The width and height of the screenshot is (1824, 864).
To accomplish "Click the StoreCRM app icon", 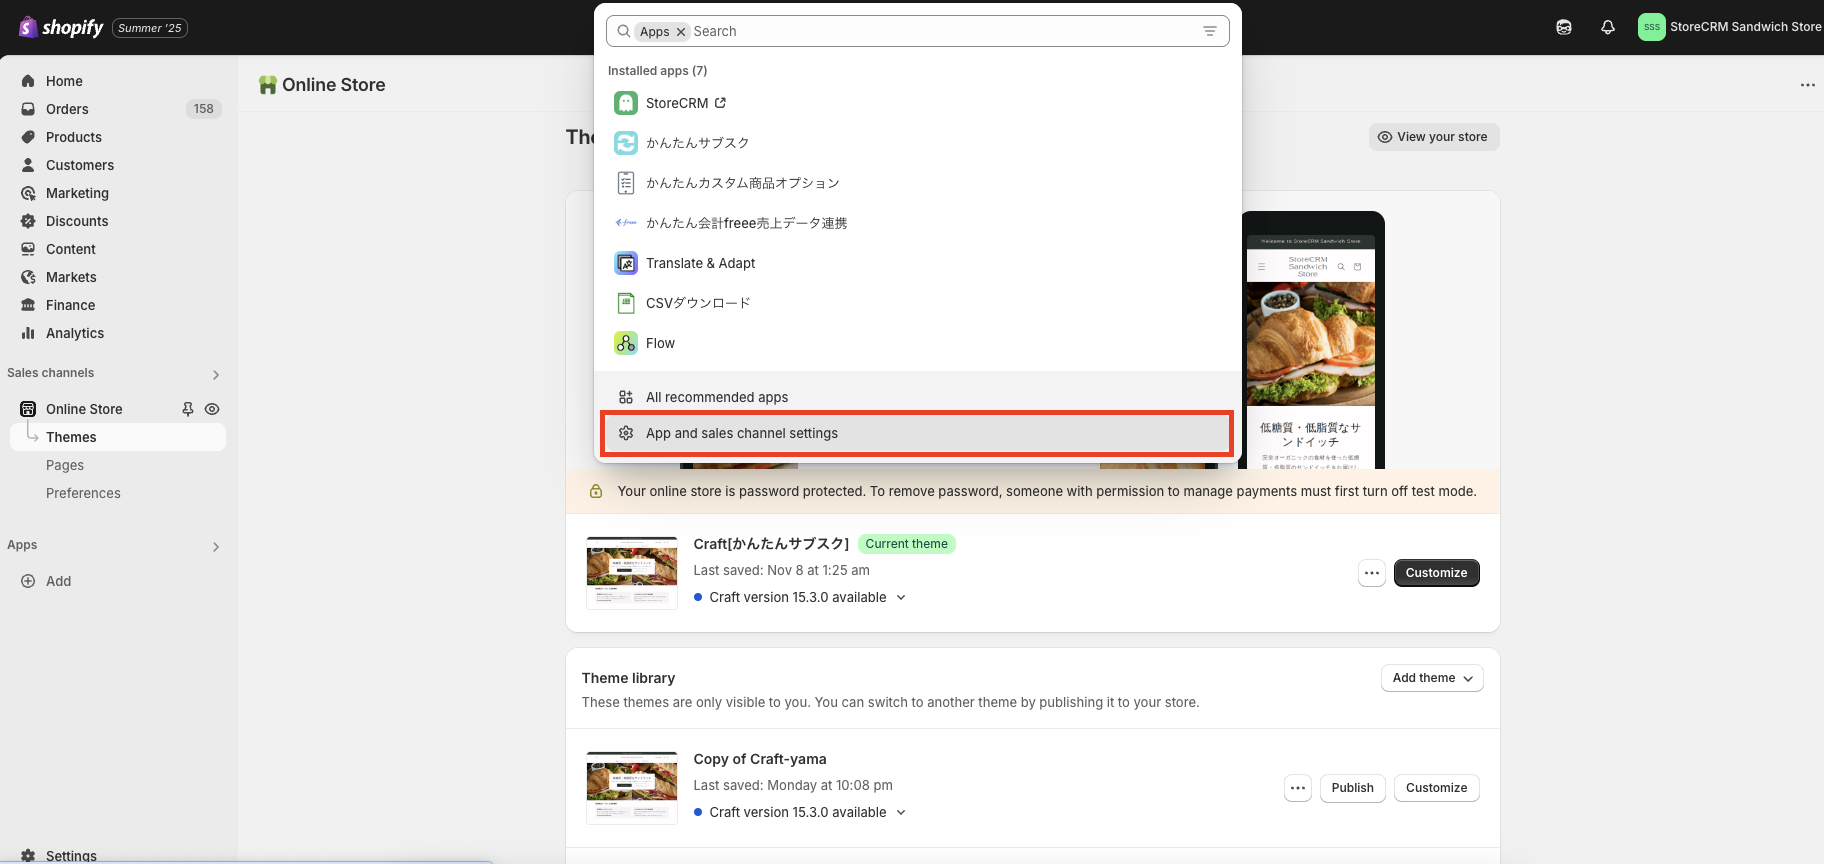I will 626,103.
